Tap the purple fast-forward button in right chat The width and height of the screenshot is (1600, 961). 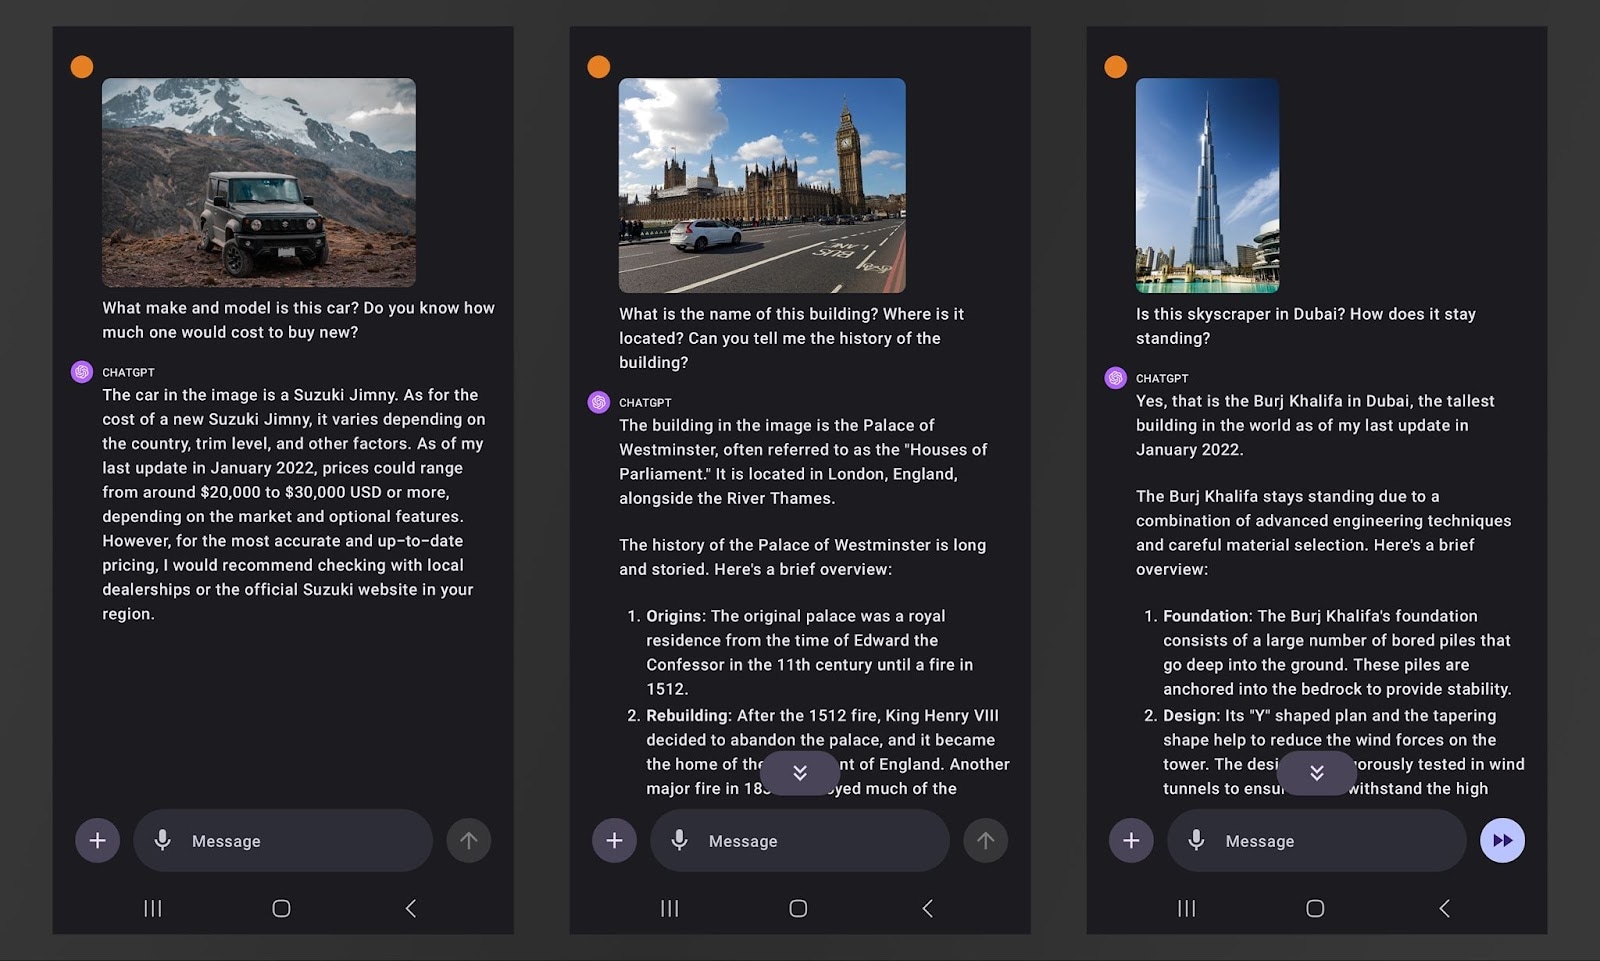pyautogui.click(x=1502, y=840)
